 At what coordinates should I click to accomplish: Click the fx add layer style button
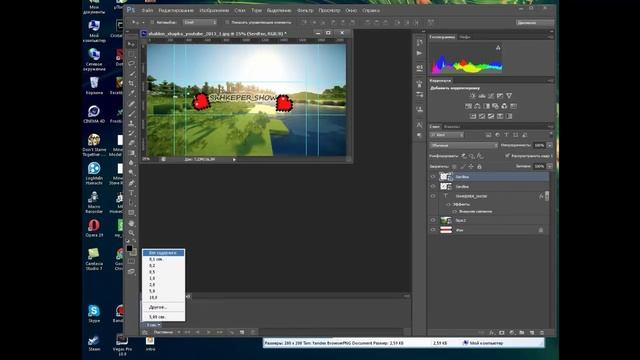click(x=491, y=333)
